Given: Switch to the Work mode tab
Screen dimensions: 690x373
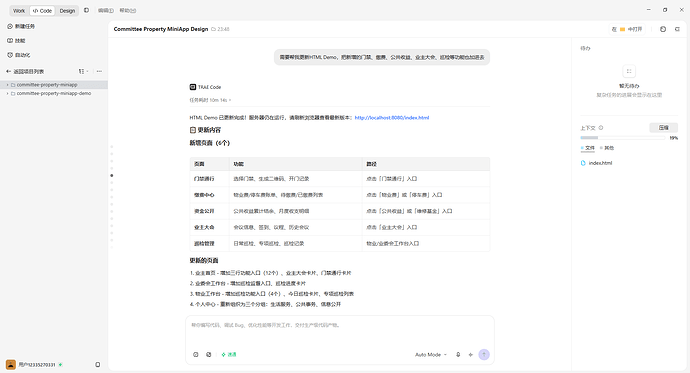Looking at the screenshot, I should (x=19, y=11).
